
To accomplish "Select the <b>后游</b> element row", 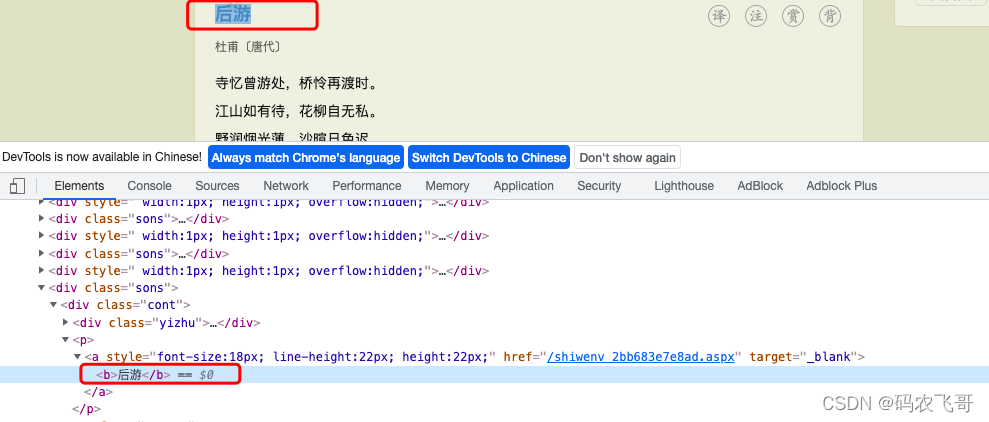I will tap(494, 374).
